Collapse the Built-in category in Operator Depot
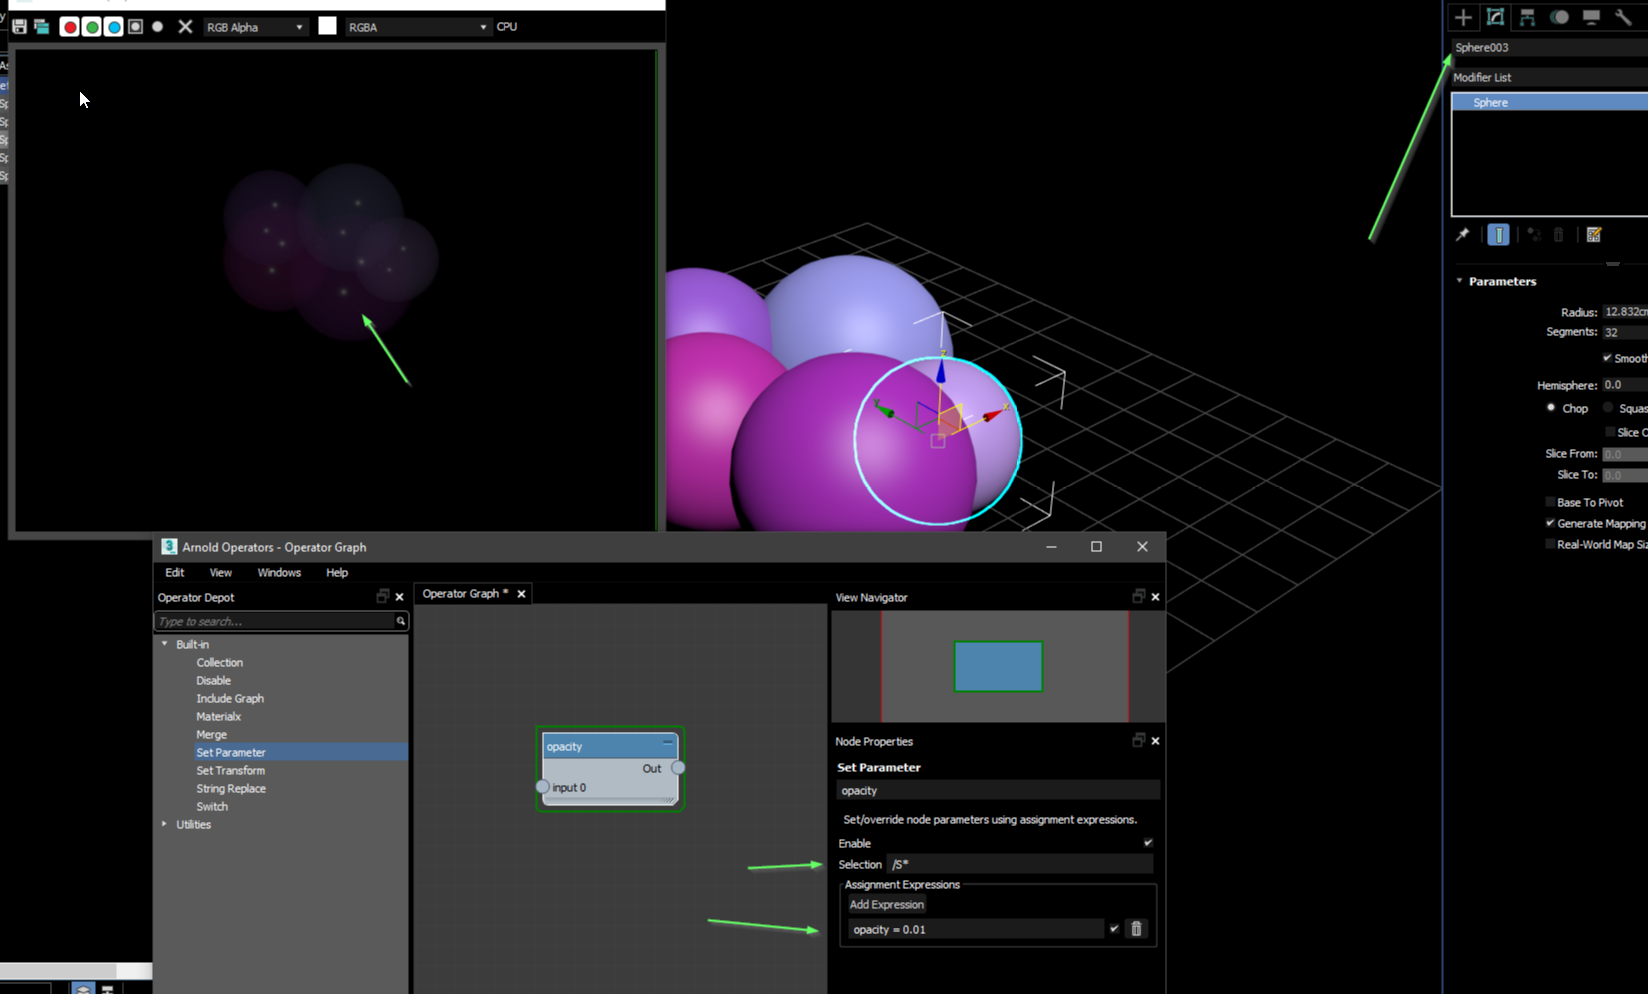Screen dimensions: 1648x994 pos(165,644)
